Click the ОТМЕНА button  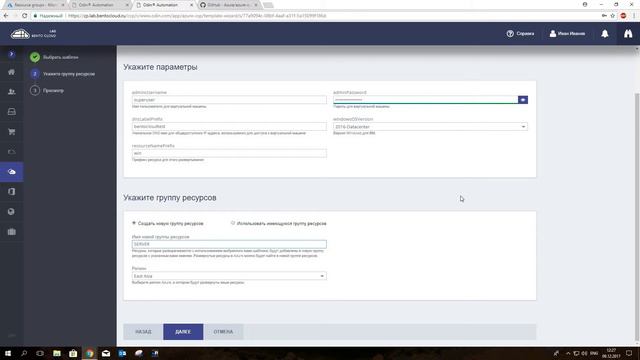pyautogui.click(x=223, y=331)
